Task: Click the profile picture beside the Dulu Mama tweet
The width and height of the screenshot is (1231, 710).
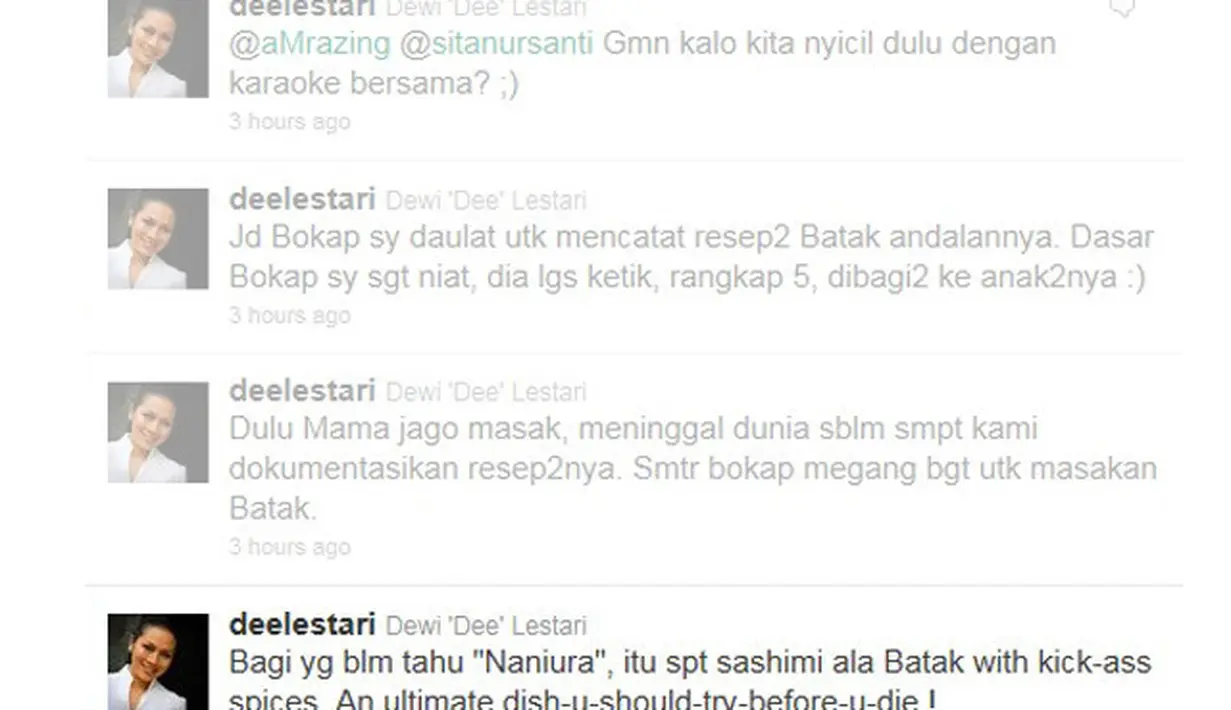Action: pyautogui.click(x=158, y=433)
